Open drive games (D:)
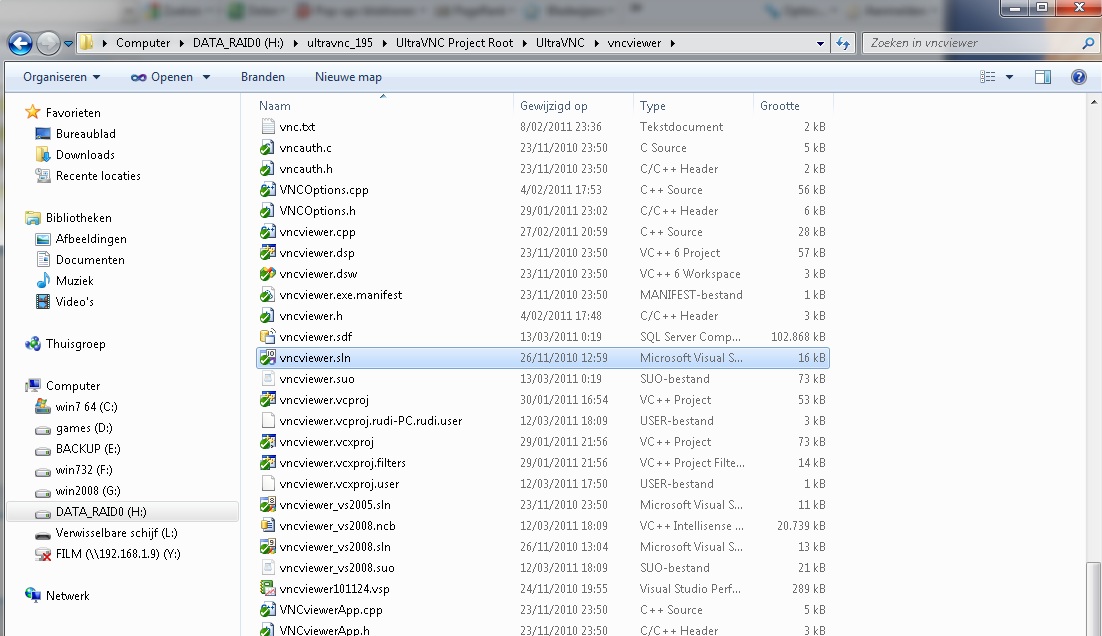 84,428
